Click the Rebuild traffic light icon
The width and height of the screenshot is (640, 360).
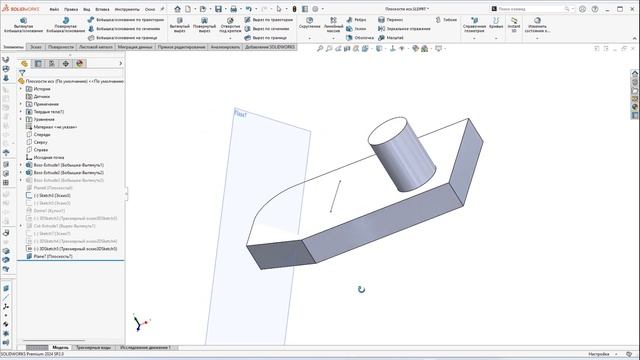[x=294, y=9]
